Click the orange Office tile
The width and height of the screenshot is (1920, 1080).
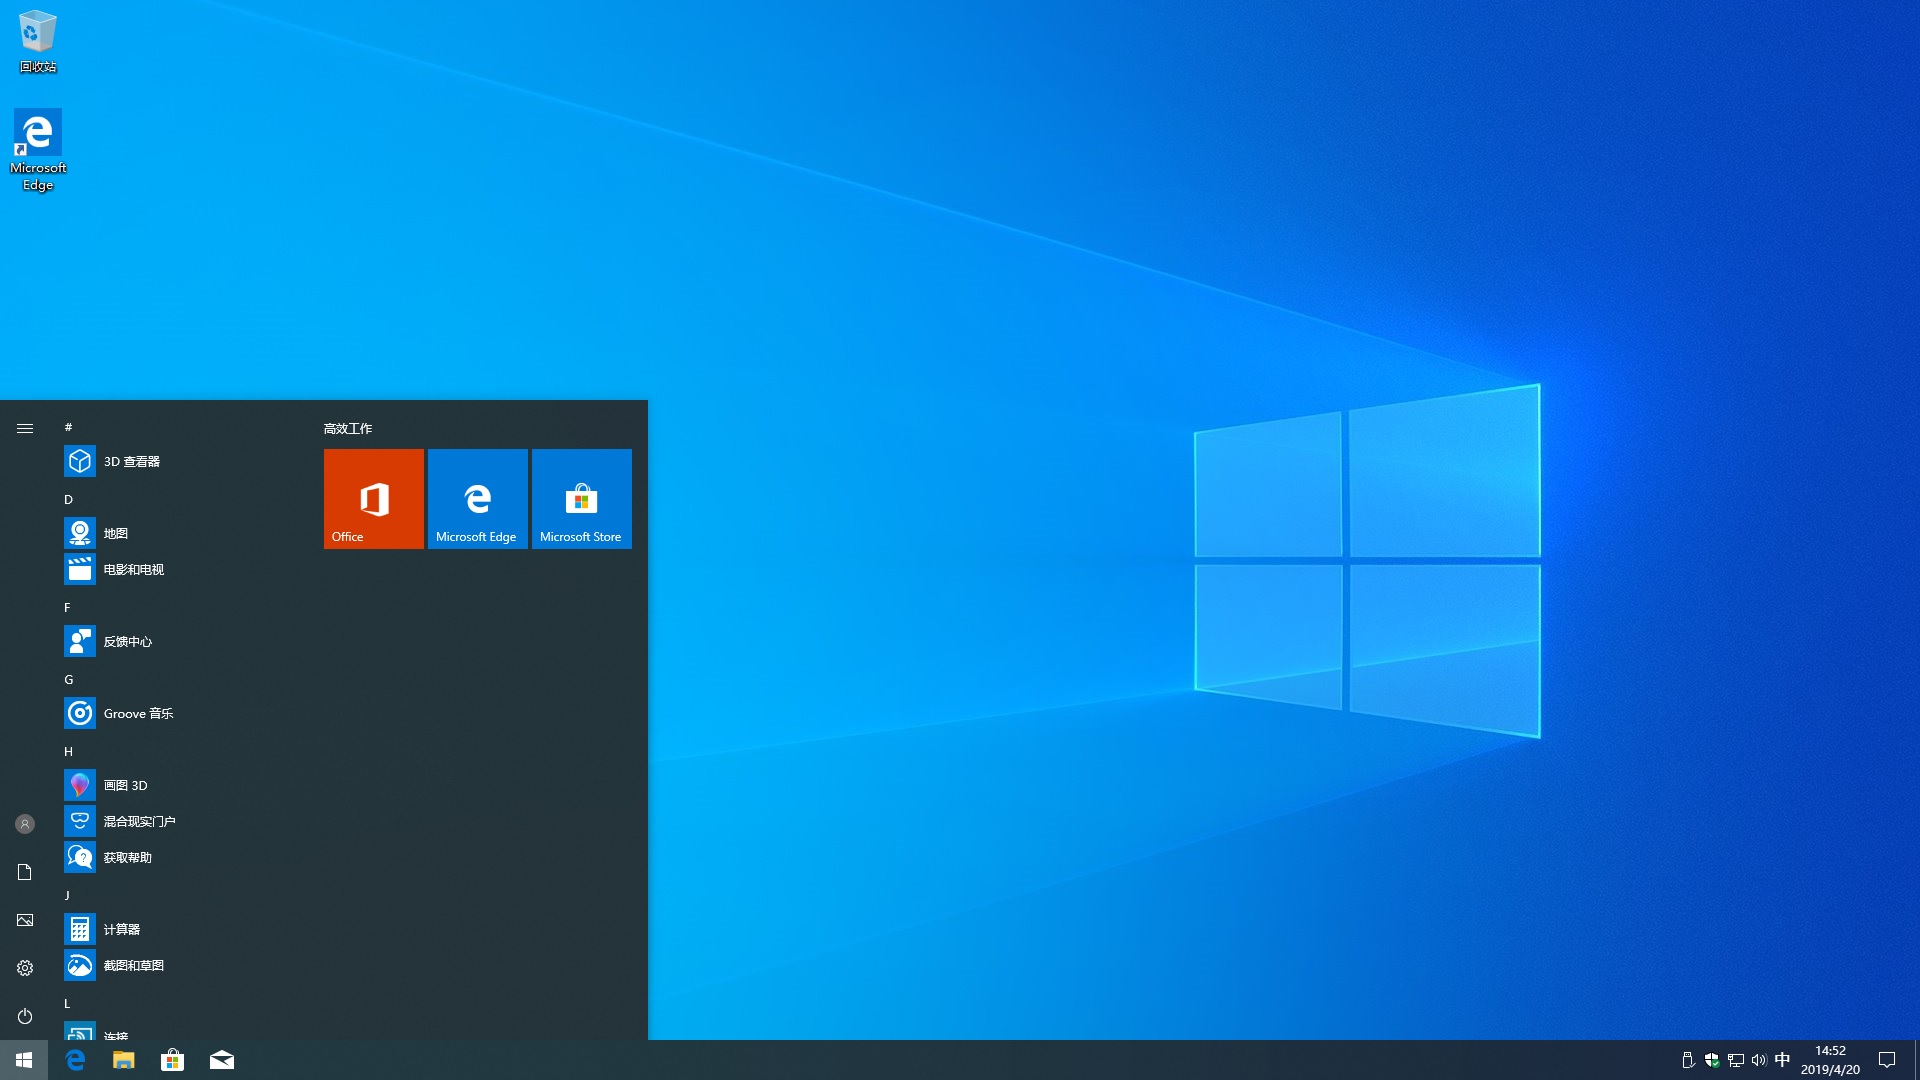click(373, 498)
